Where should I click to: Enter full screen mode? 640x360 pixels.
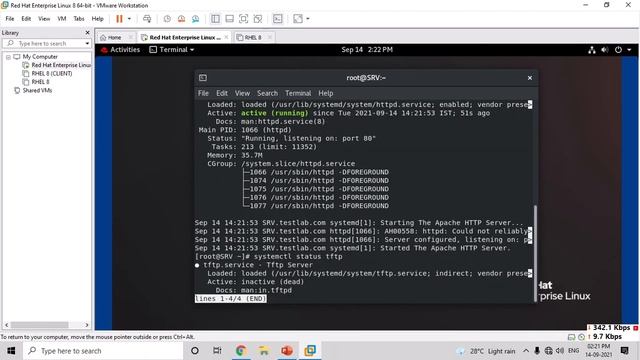point(243,19)
